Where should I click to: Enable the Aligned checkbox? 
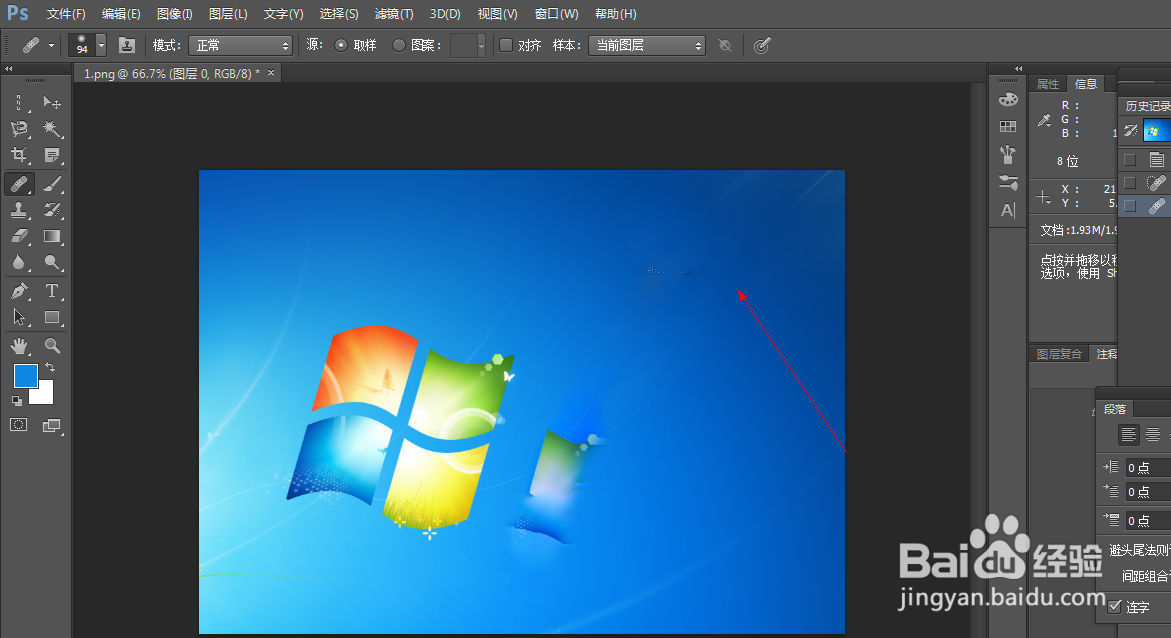click(x=506, y=46)
